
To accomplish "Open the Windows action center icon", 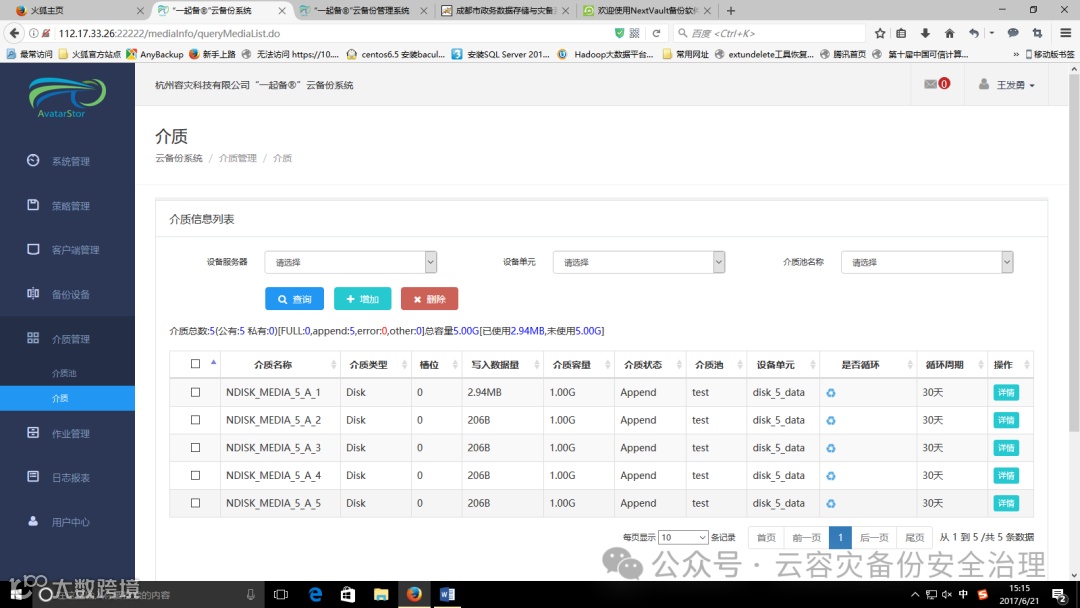I will click(1060, 595).
